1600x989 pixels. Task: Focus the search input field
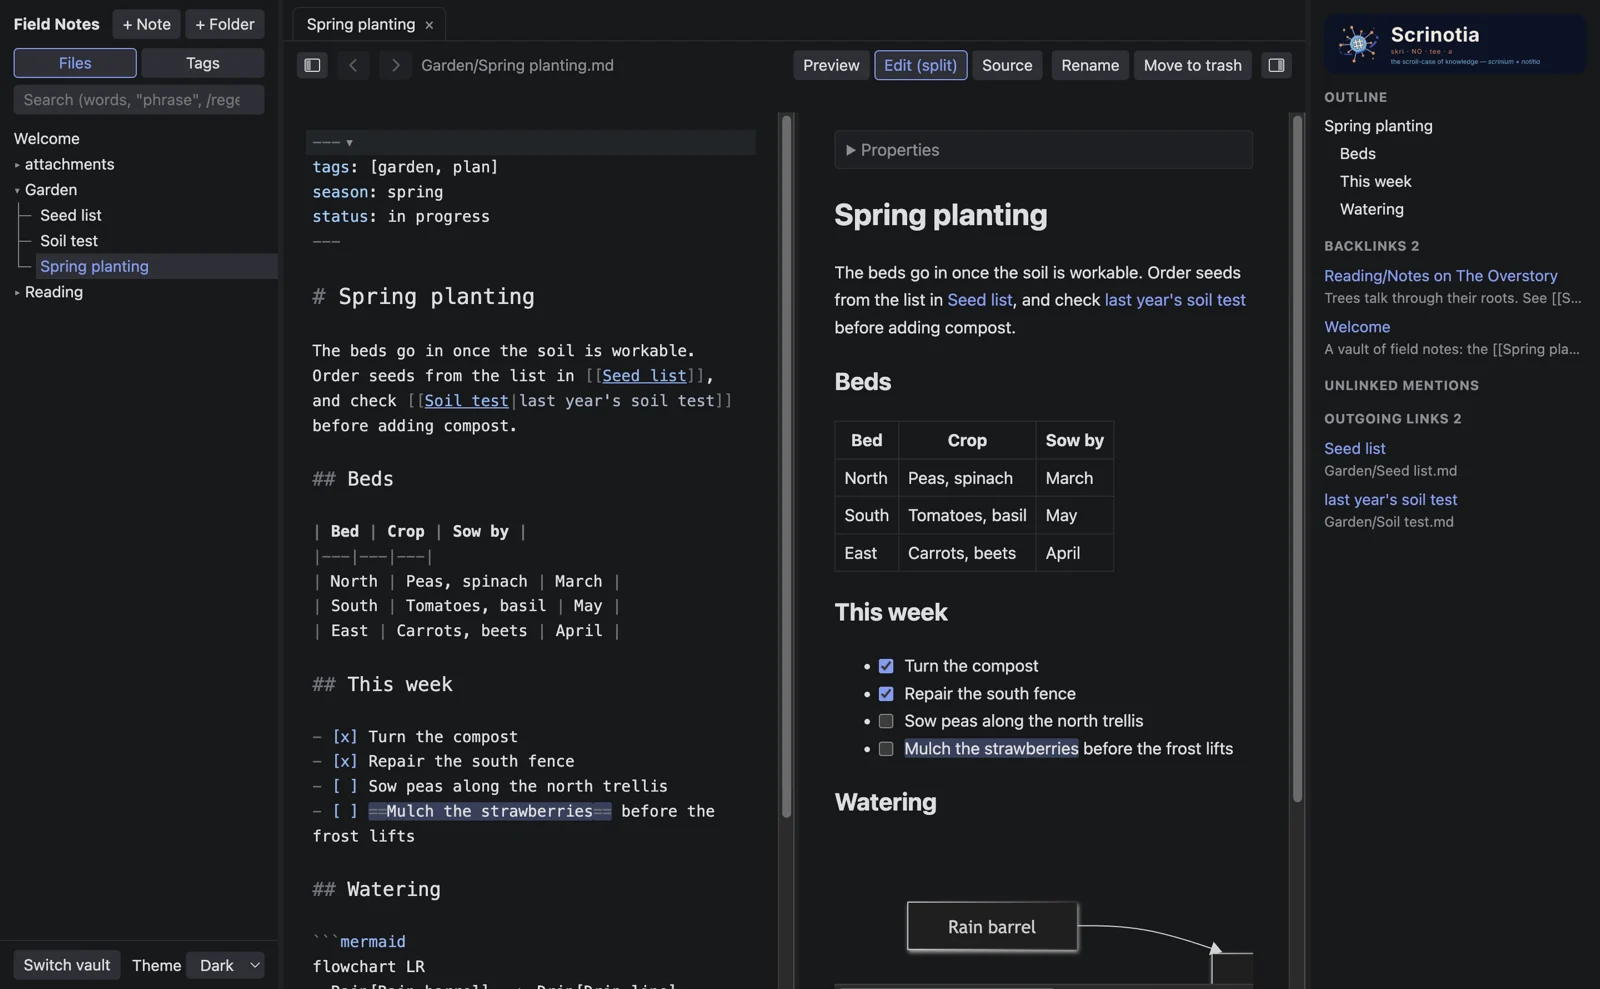point(139,100)
